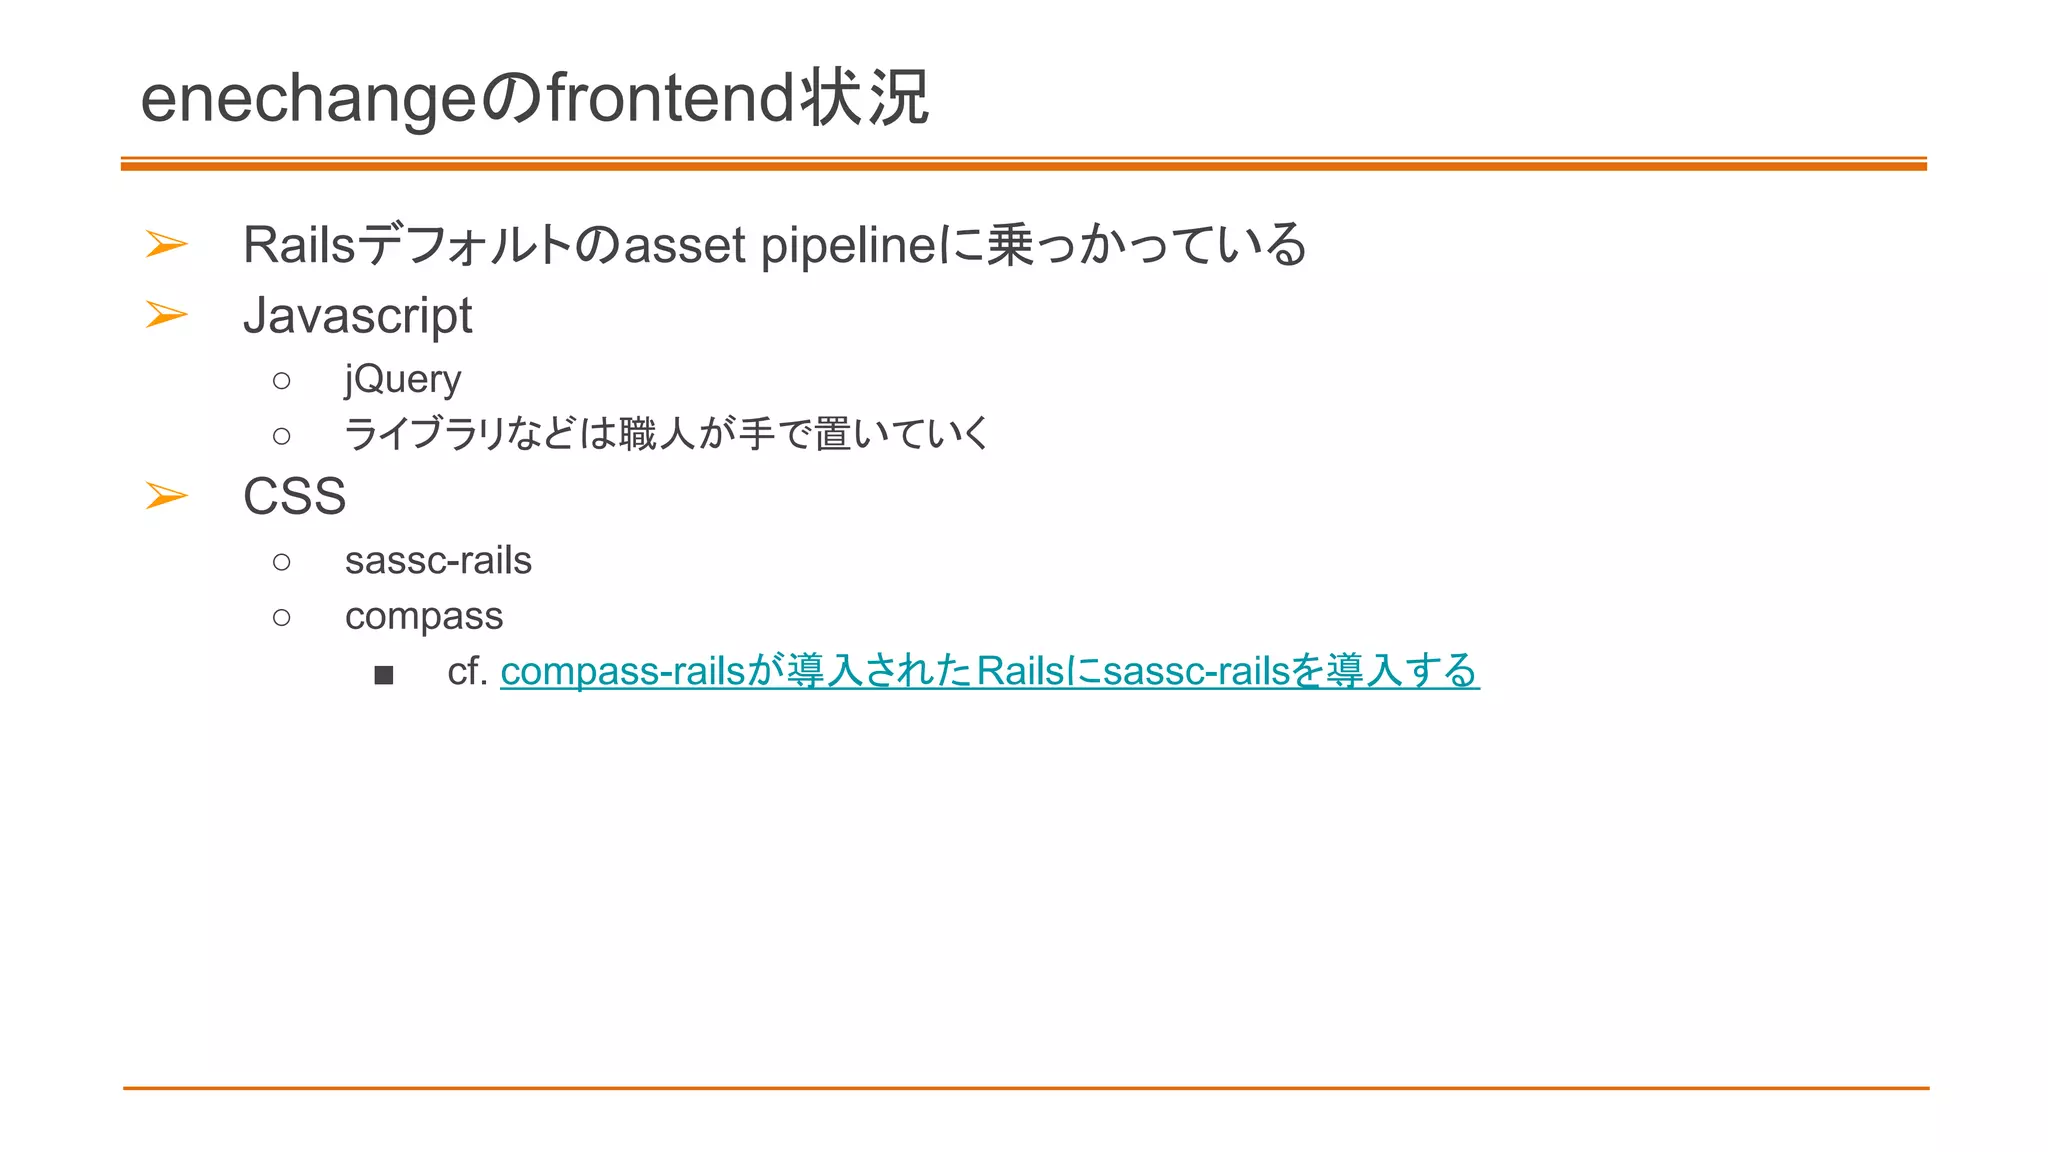Click the sassc-rails sub-bullet text
Screen dimensions: 2048x1152
point(438,561)
